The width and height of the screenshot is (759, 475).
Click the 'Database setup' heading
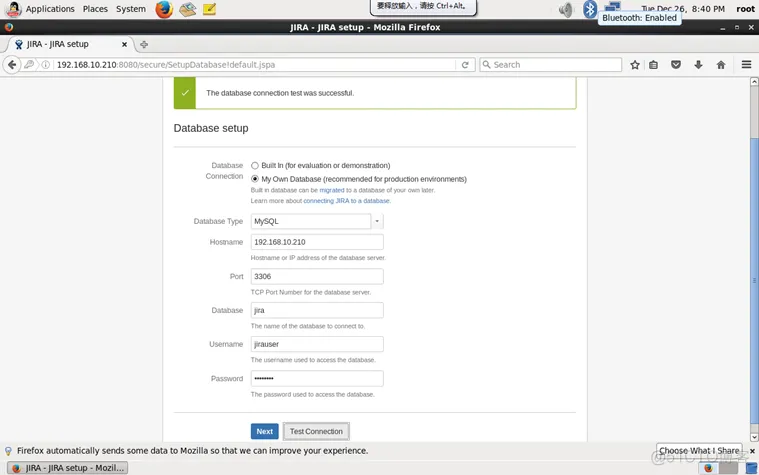pos(211,128)
